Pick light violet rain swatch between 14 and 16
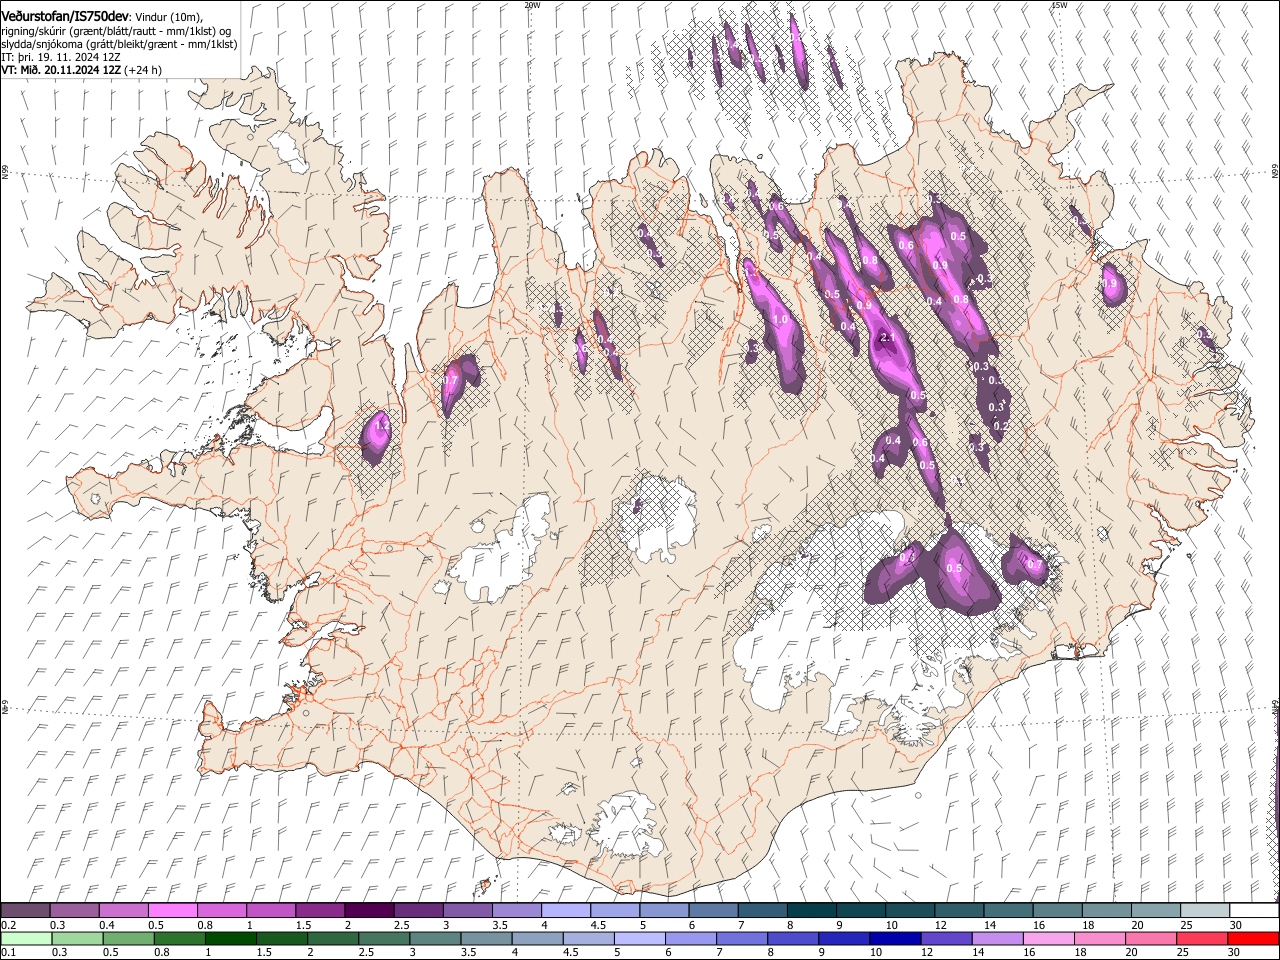Image resolution: width=1280 pixels, height=960 pixels. tap(999, 938)
